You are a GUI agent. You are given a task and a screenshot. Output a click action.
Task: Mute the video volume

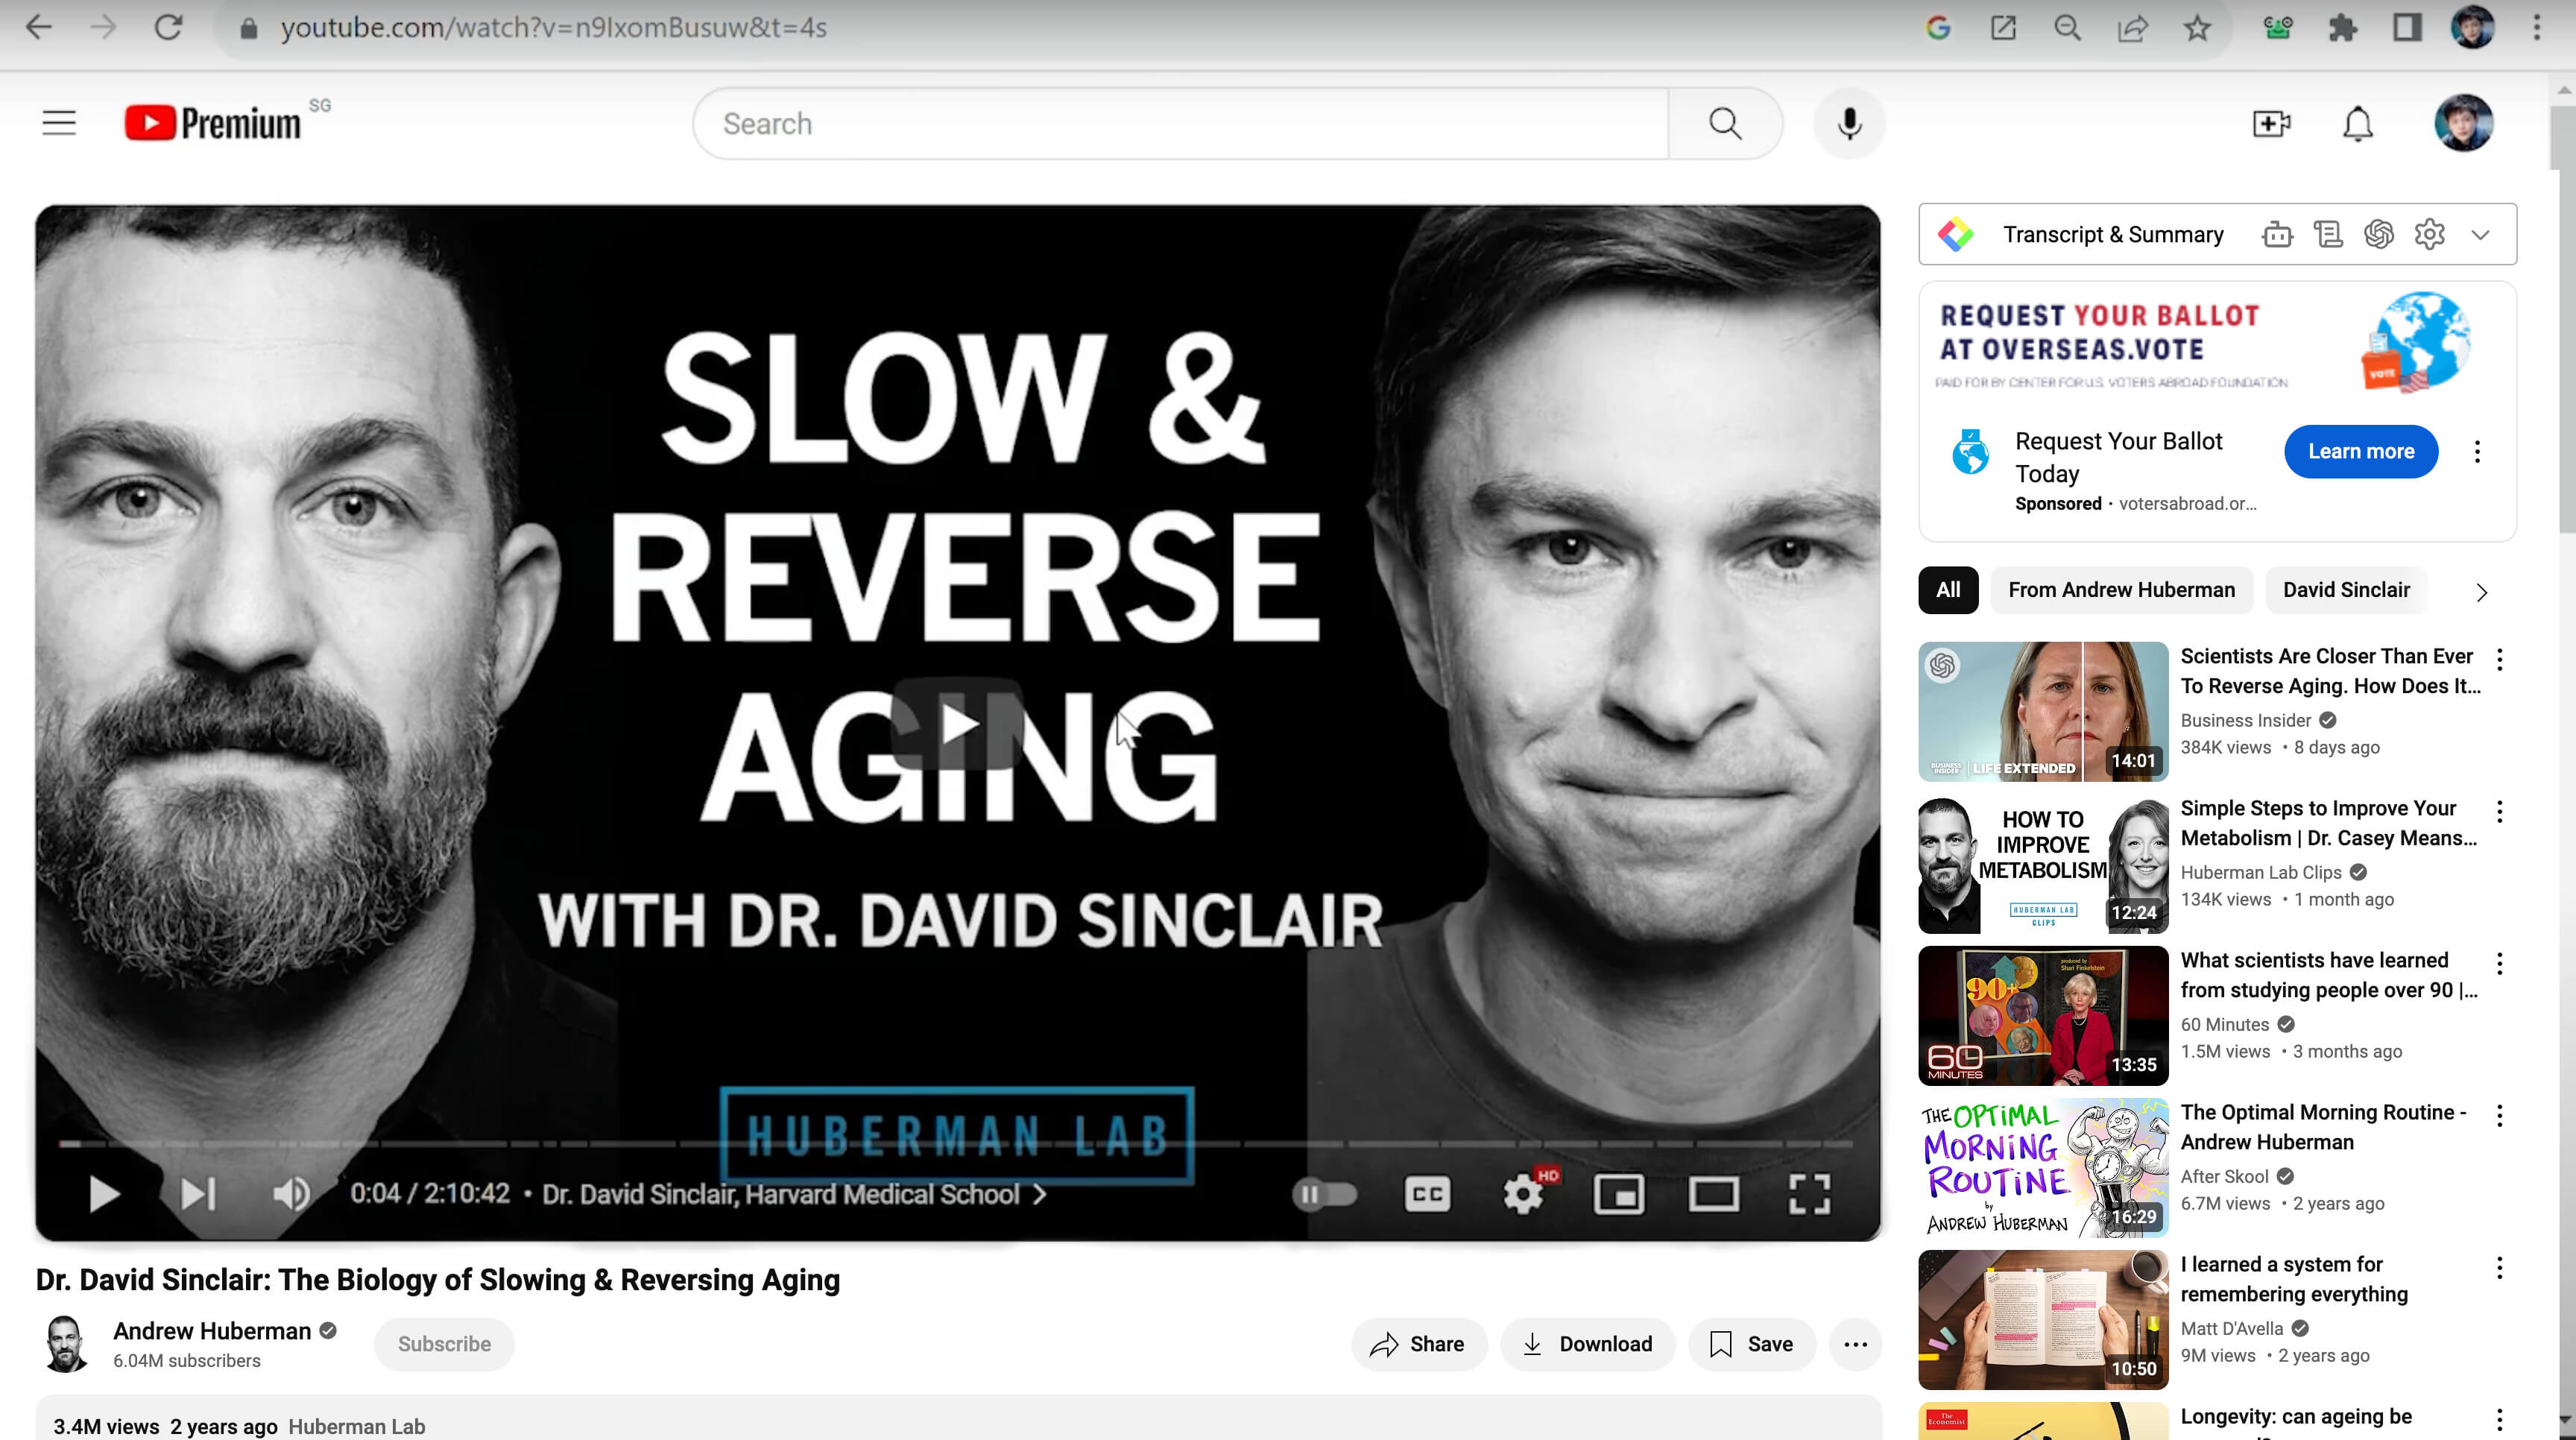point(291,1194)
